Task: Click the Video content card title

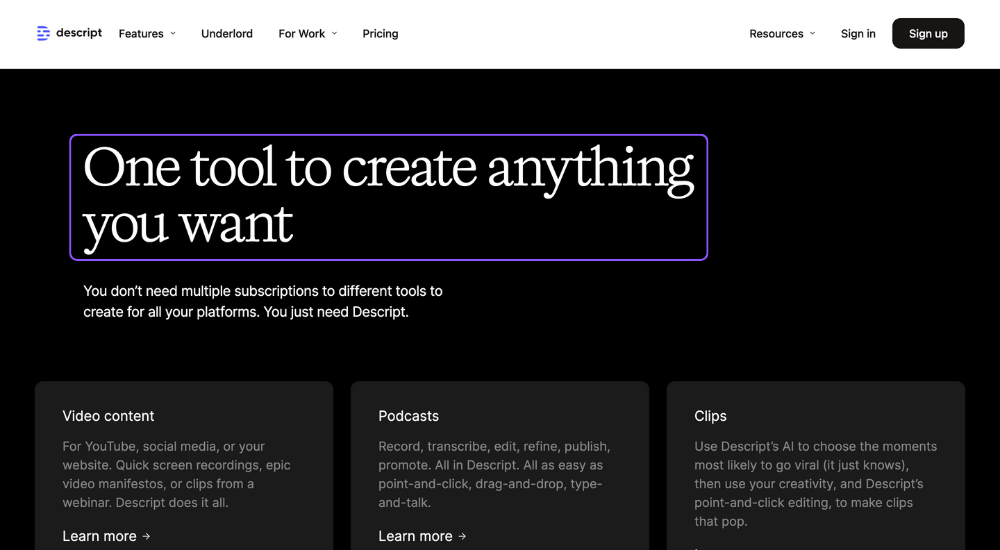Action: 108,416
